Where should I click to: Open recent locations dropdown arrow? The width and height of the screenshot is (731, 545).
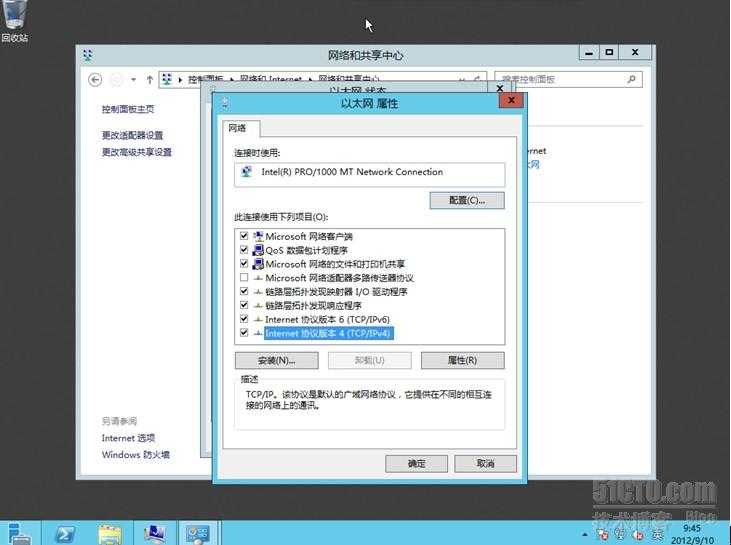pyautogui.click(x=134, y=80)
